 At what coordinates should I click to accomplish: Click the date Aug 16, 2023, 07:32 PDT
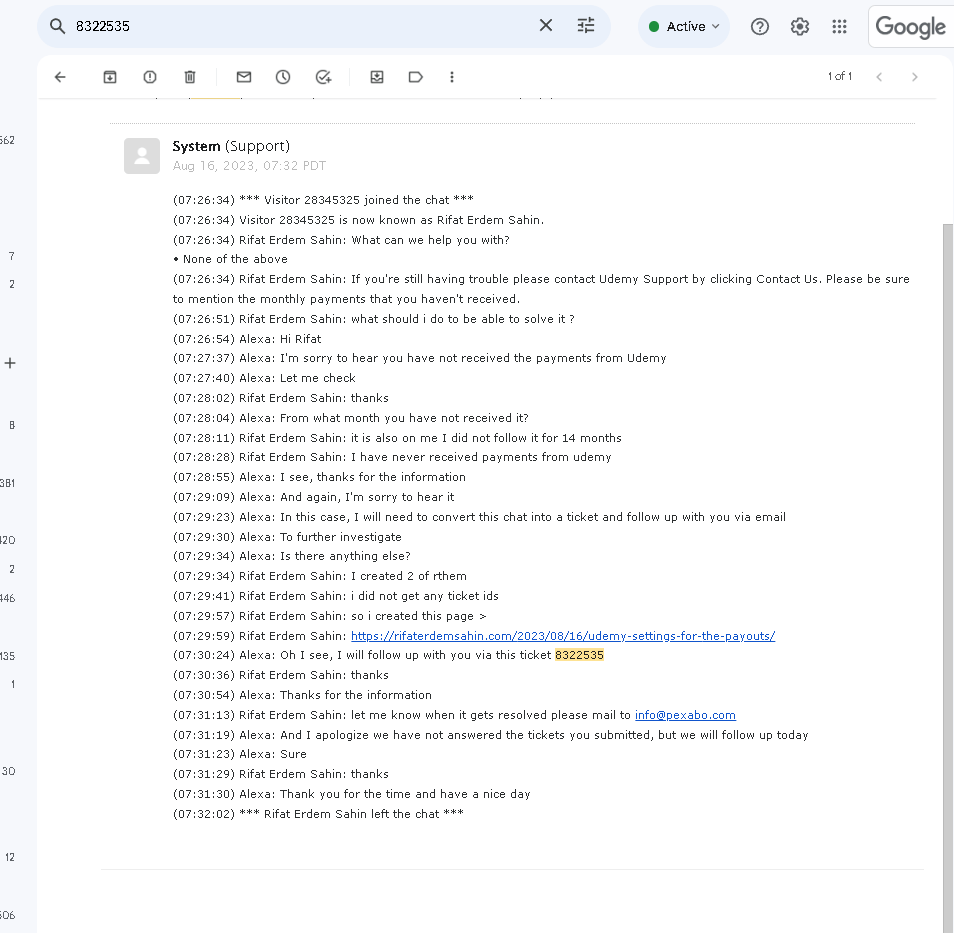(249, 166)
